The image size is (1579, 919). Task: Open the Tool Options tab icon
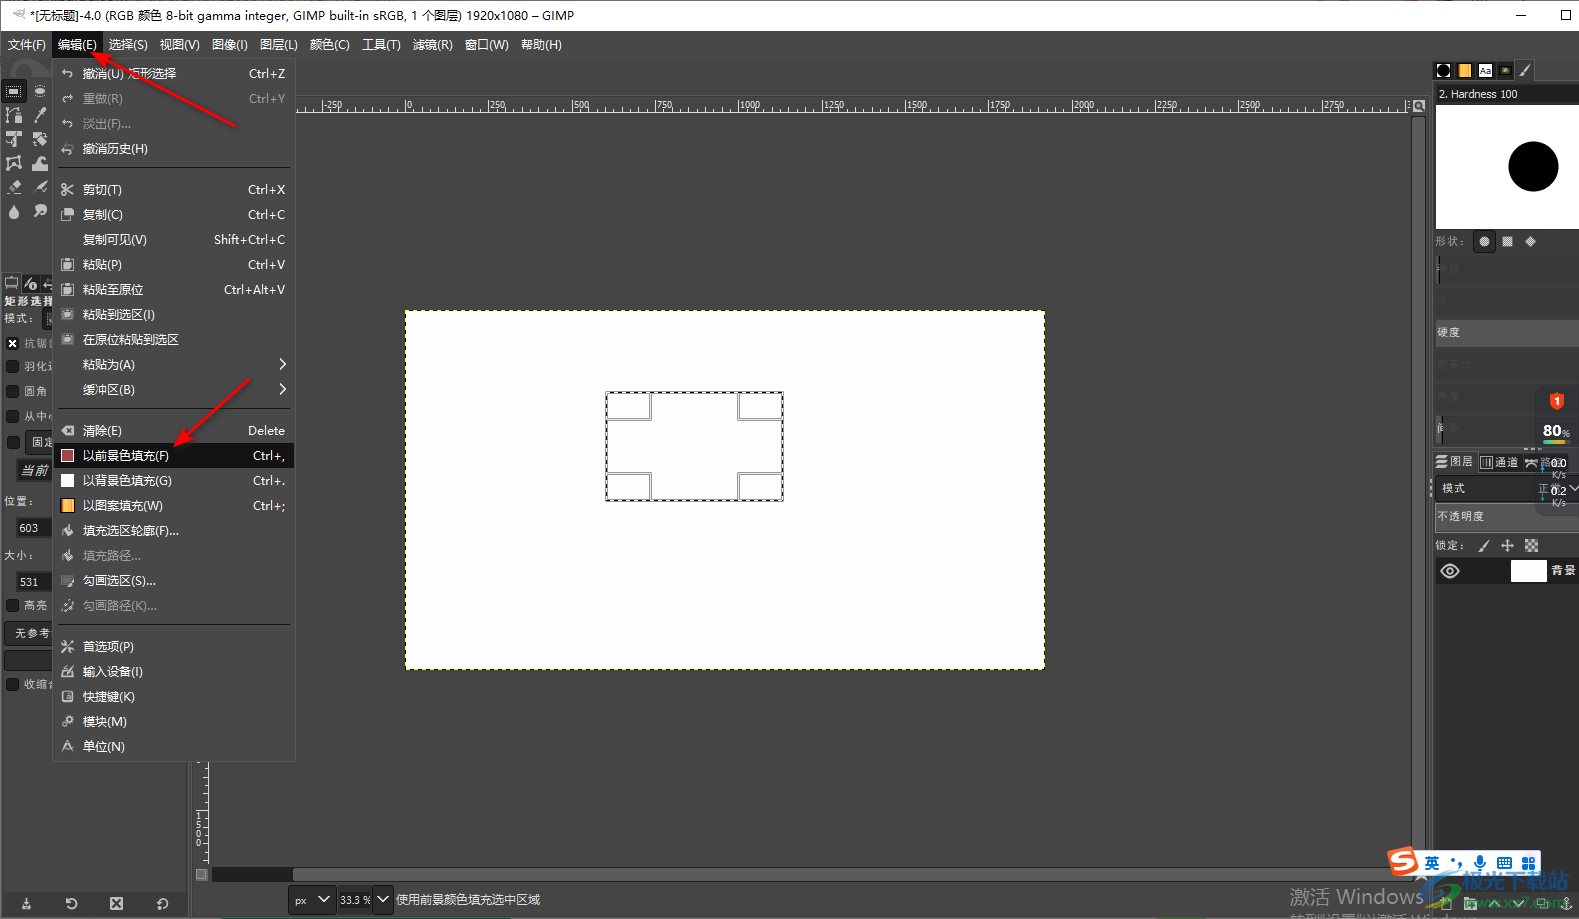pyautogui.click(x=12, y=283)
